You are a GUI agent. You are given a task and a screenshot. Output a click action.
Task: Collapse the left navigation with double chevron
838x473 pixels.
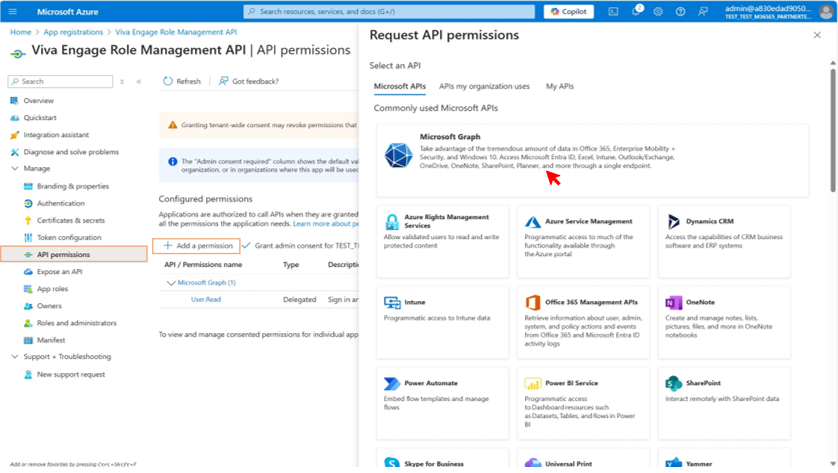[139, 81]
